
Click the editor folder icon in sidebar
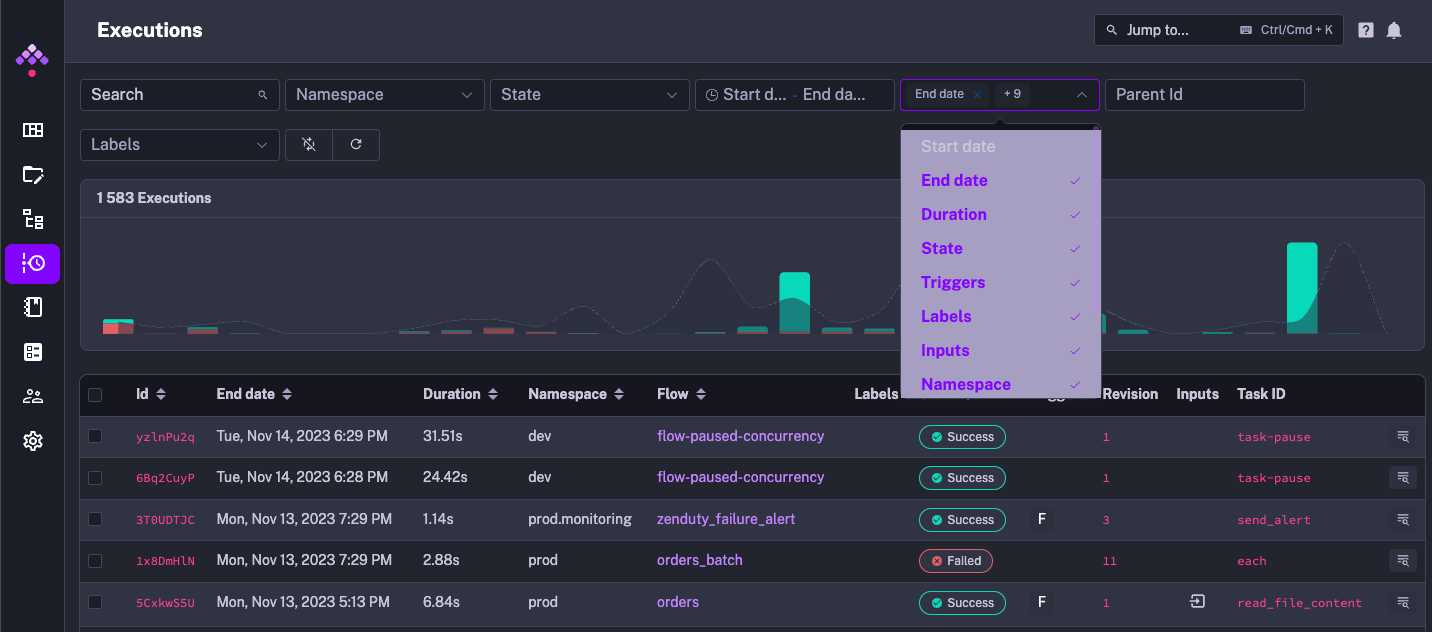(32, 175)
